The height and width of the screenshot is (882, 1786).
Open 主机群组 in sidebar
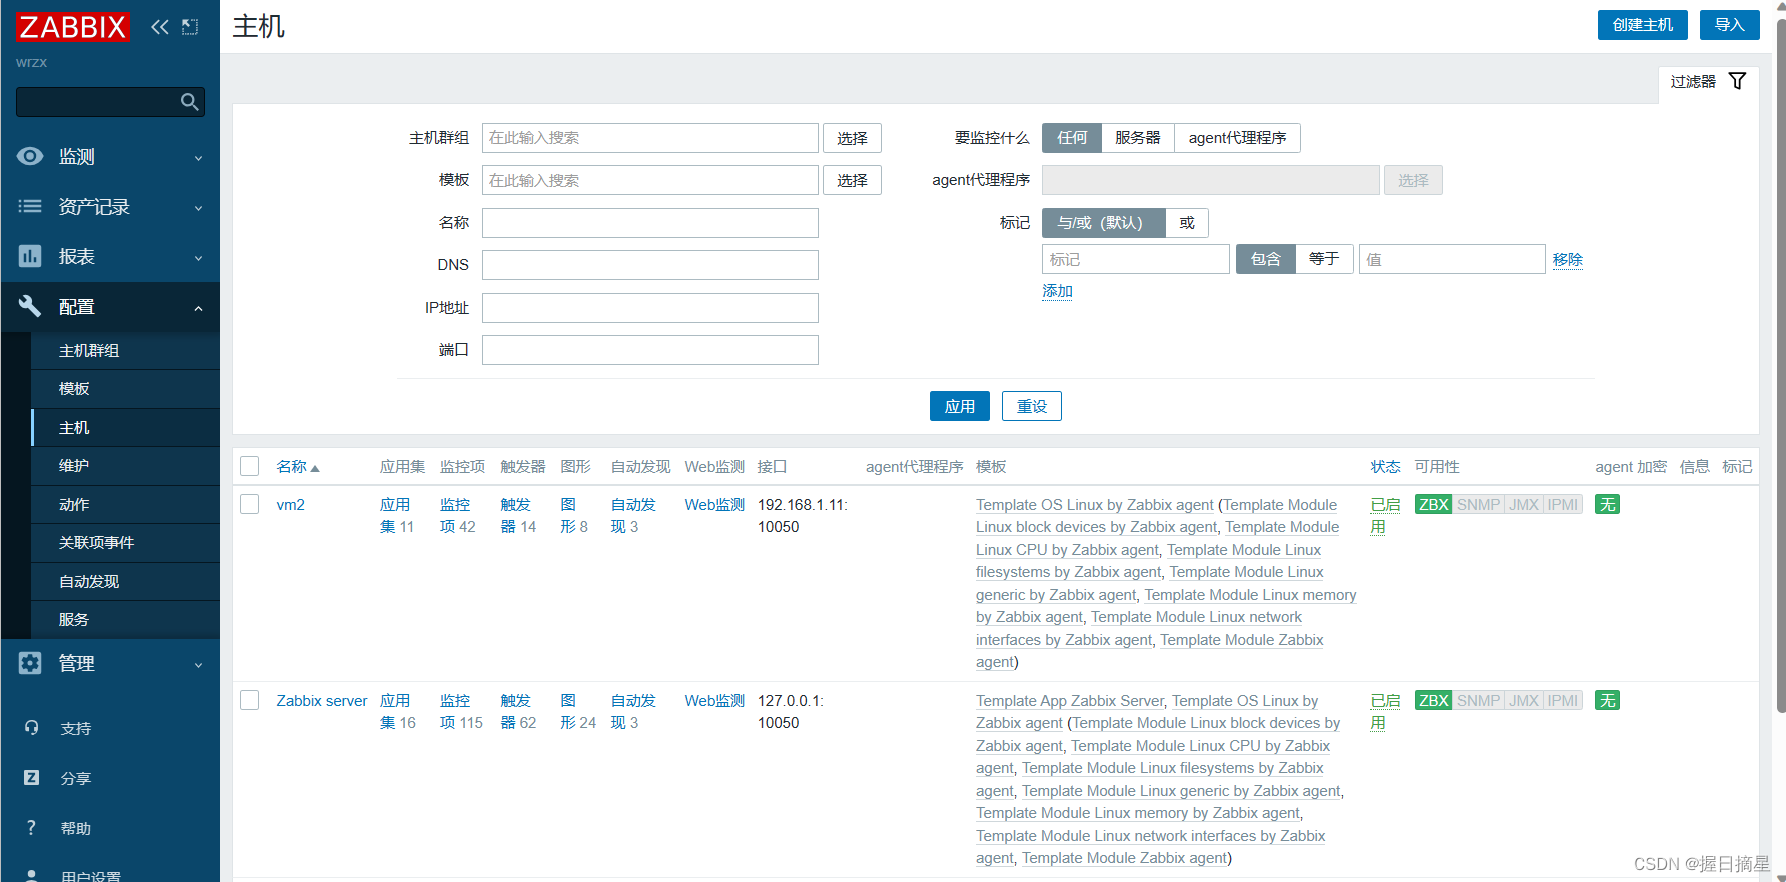tap(125, 351)
